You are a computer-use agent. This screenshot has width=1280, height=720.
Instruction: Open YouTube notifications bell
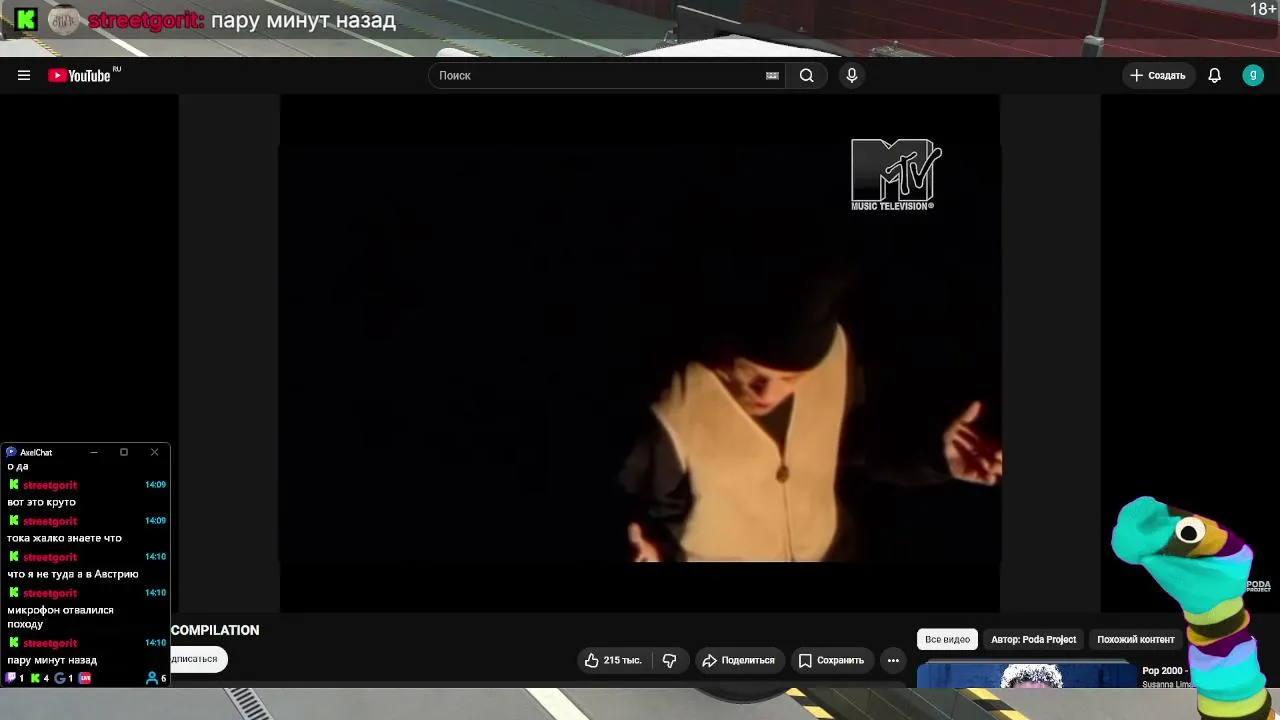click(x=1214, y=75)
